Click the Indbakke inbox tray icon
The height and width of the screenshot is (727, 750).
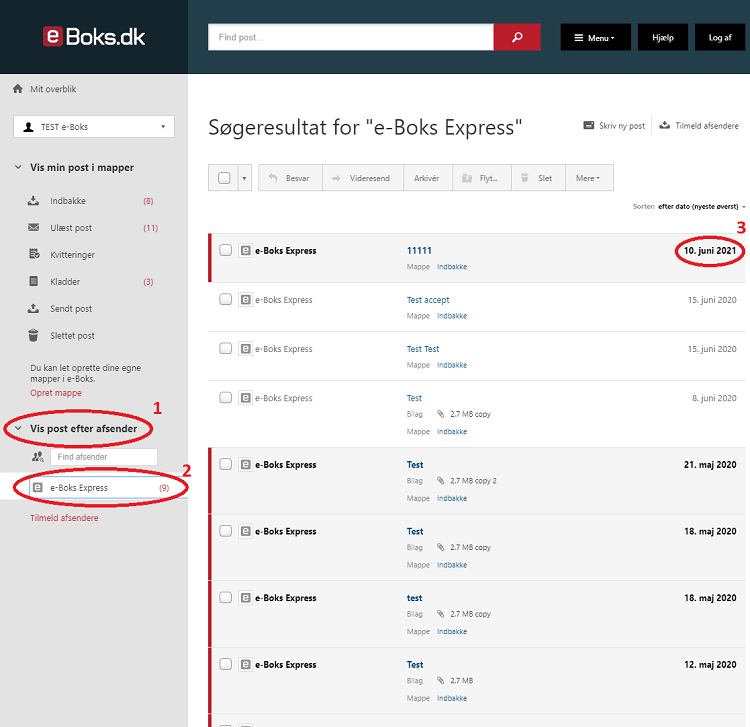[x=33, y=200]
